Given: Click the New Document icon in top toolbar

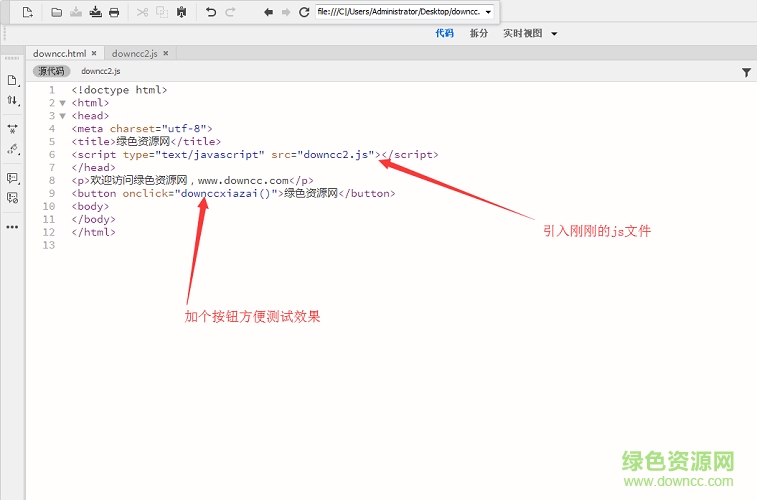Looking at the screenshot, I should pos(27,12).
